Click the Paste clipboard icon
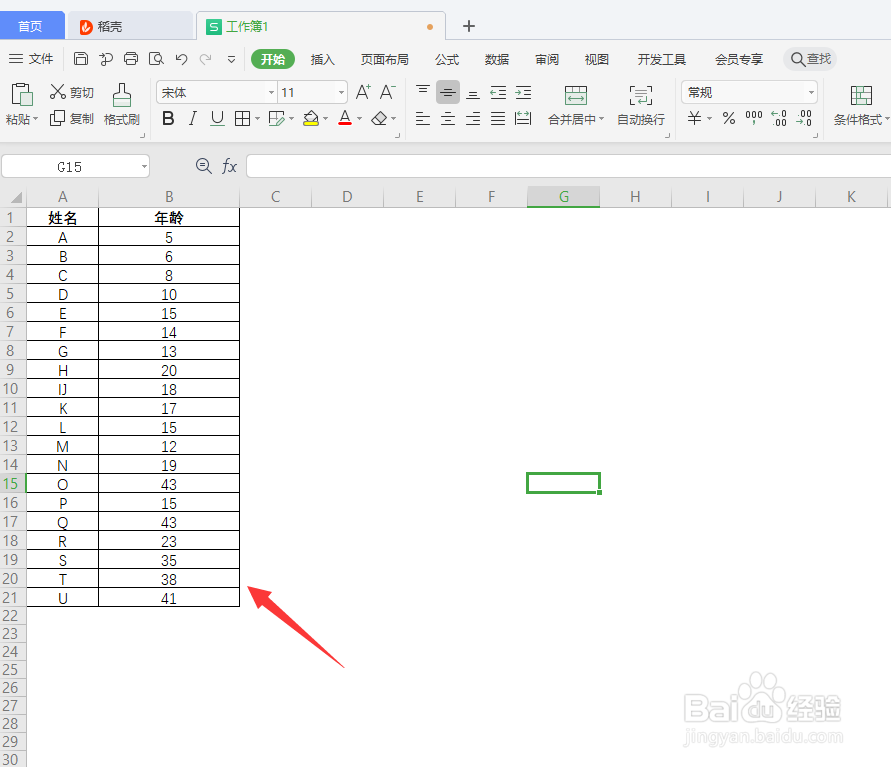The width and height of the screenshot is (891, 767). point(22,94)
